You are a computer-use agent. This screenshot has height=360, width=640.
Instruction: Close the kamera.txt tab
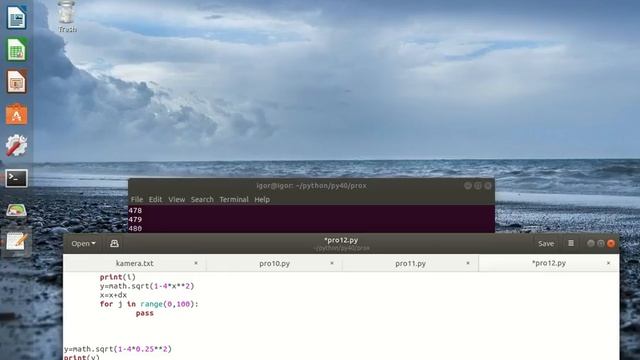[x=196, y=263]
